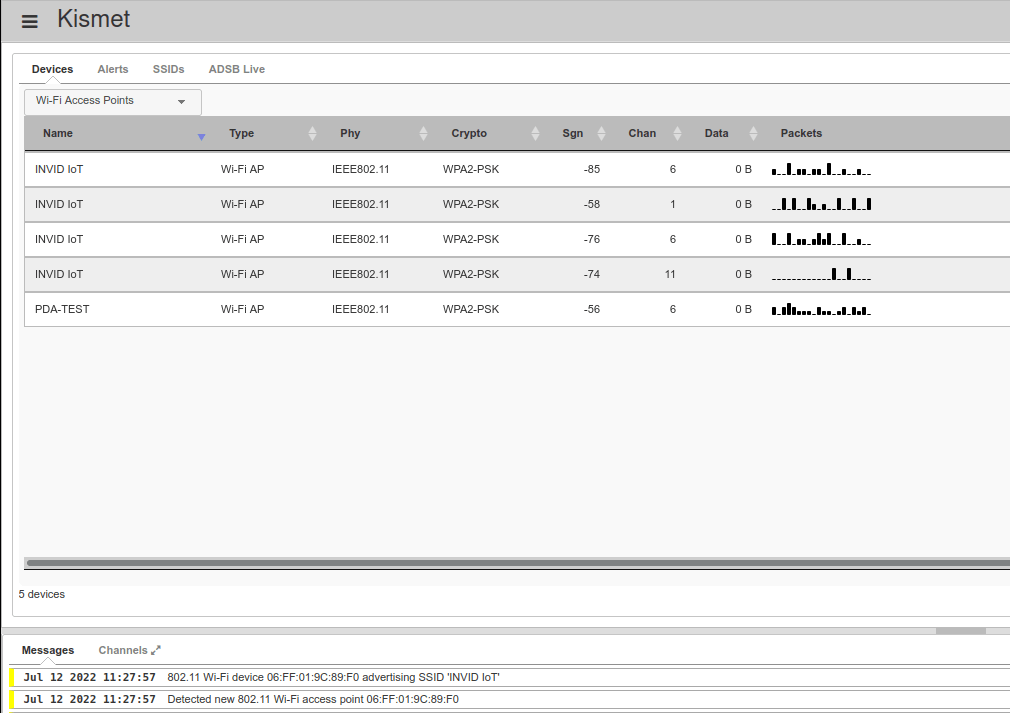Click the Crypto column sort icon
Screen dimensions: 1010x713
[x=535, y=134]
